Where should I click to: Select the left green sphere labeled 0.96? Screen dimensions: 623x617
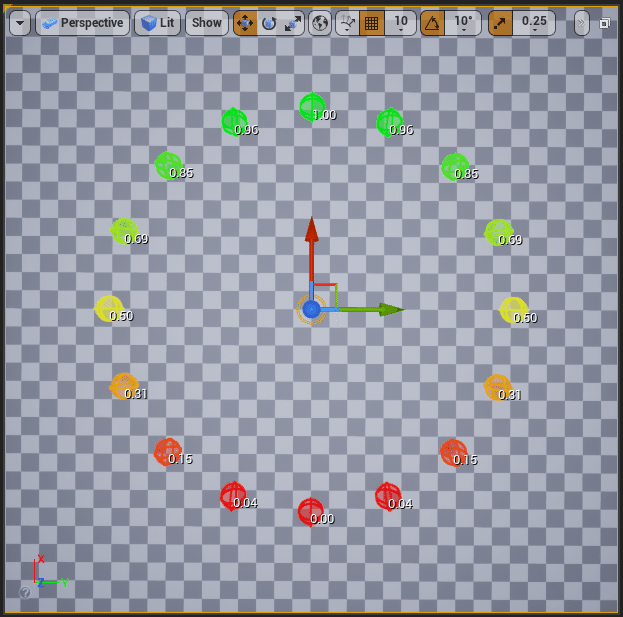click(x=234, y=122)
